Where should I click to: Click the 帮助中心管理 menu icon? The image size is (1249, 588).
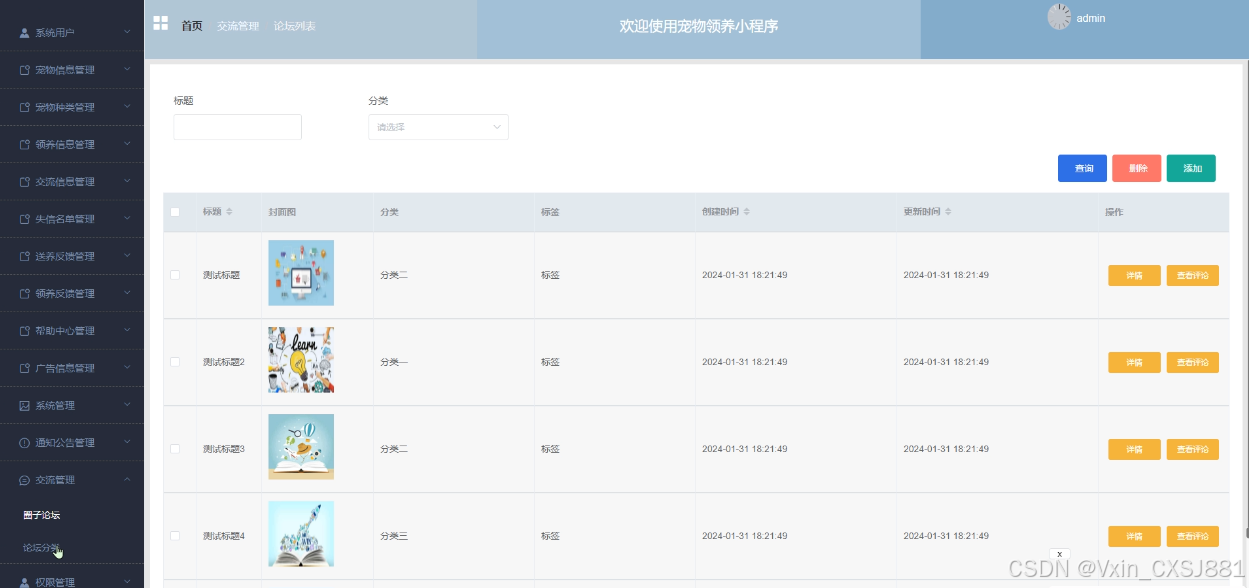(x=25, y=331)
